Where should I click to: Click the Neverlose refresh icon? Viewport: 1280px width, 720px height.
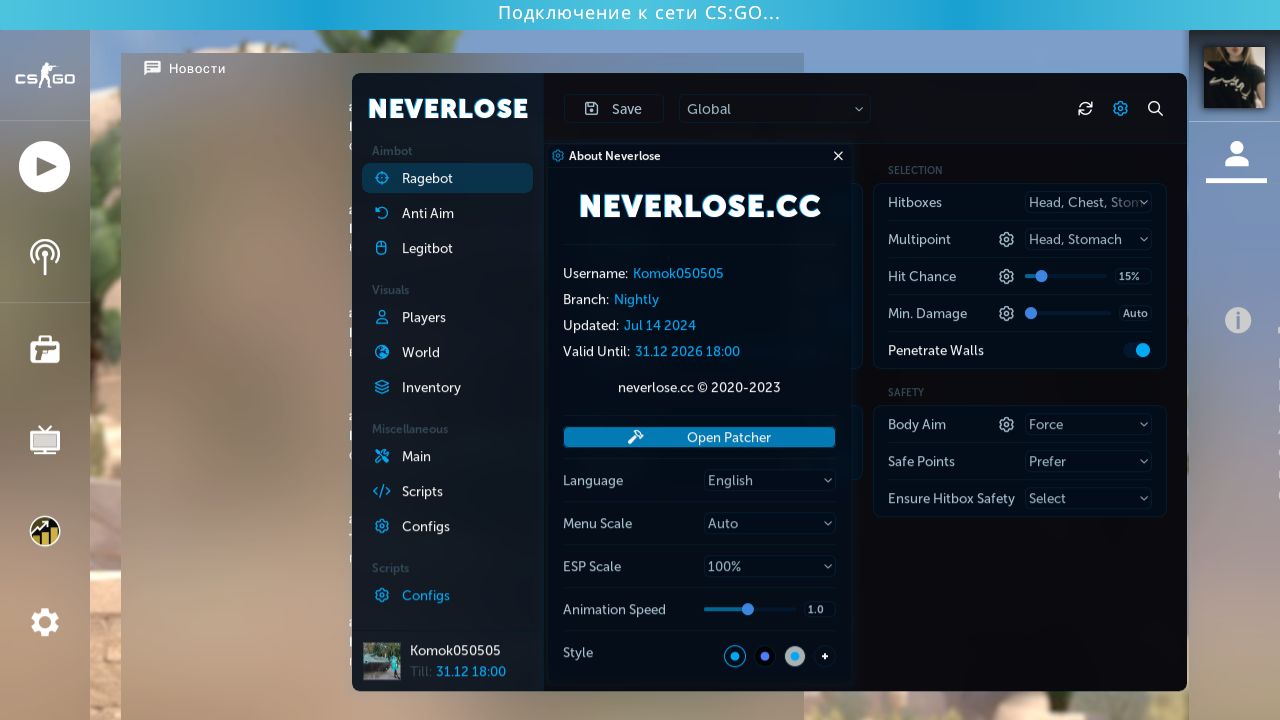(x=1085, y=109)
